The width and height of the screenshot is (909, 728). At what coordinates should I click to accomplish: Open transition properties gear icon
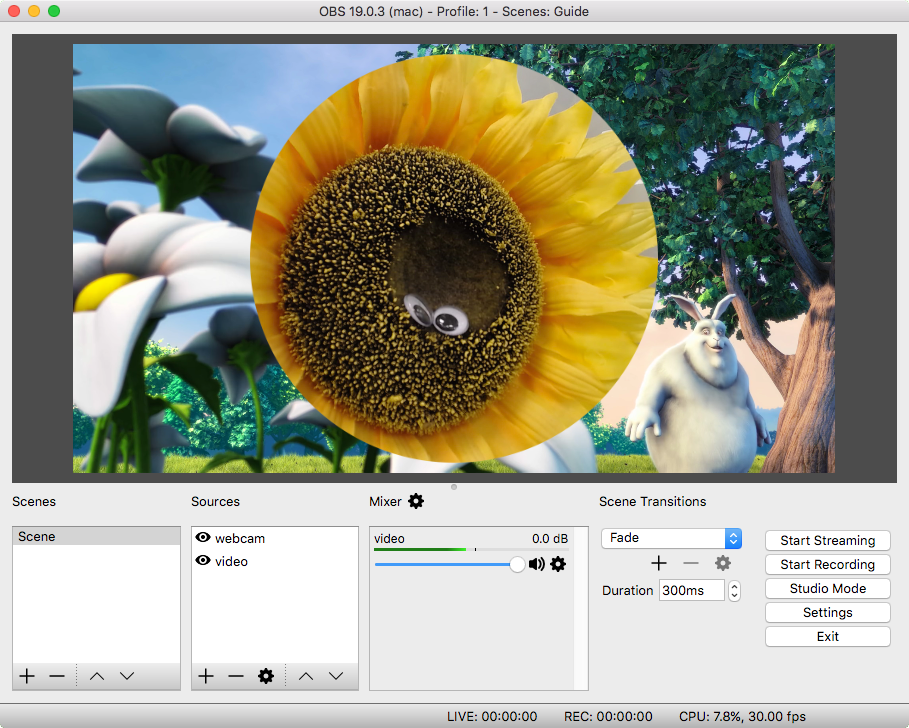(x=722, y=563)
